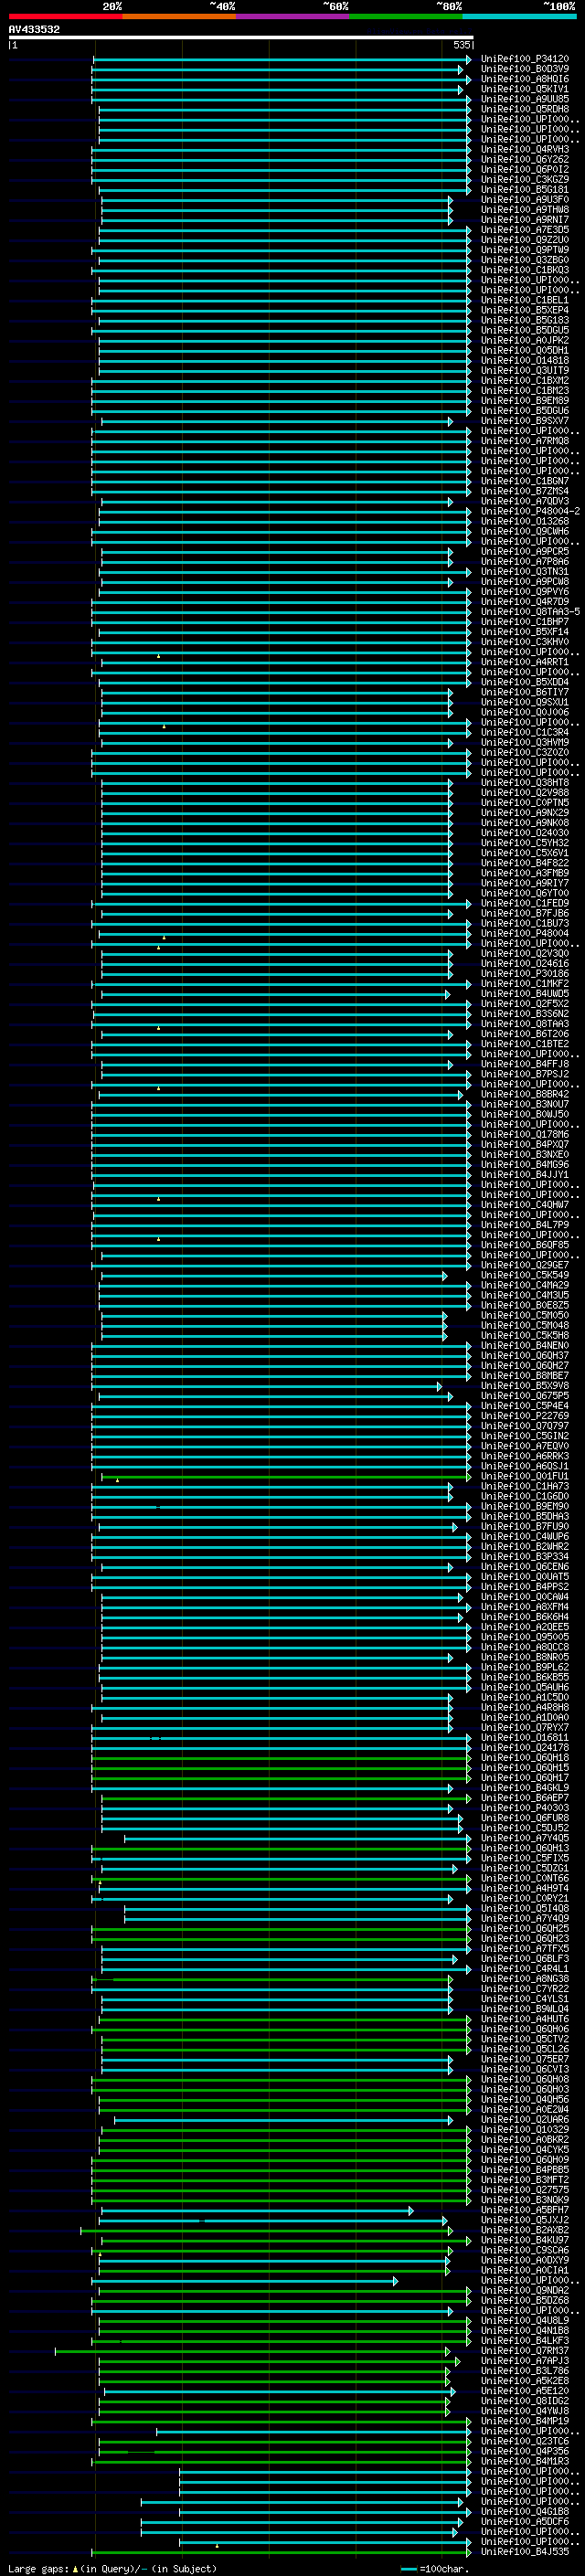This screenshot has height=2576, width=585.
Task: Click UniRef100_Q8TAA3-5 label
Action: (x=530, y=612)
